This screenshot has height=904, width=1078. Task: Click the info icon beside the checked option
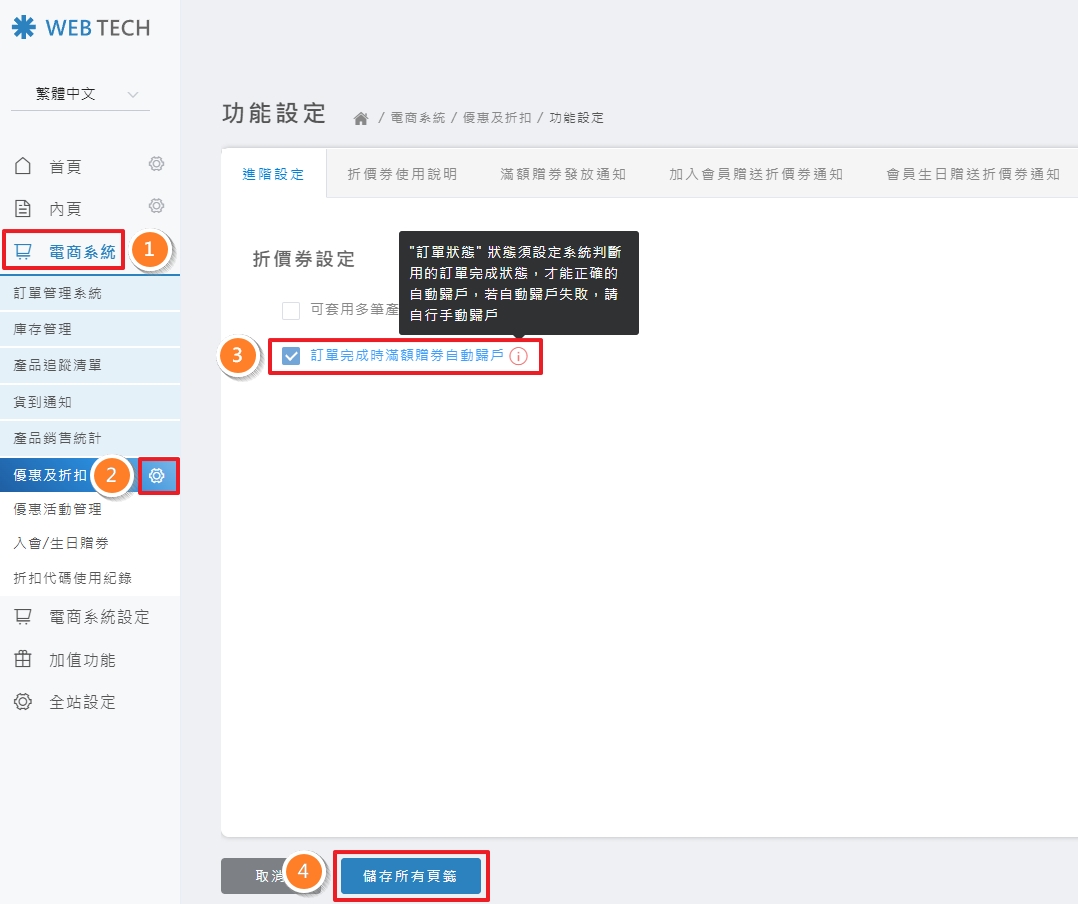coord(518,356)
